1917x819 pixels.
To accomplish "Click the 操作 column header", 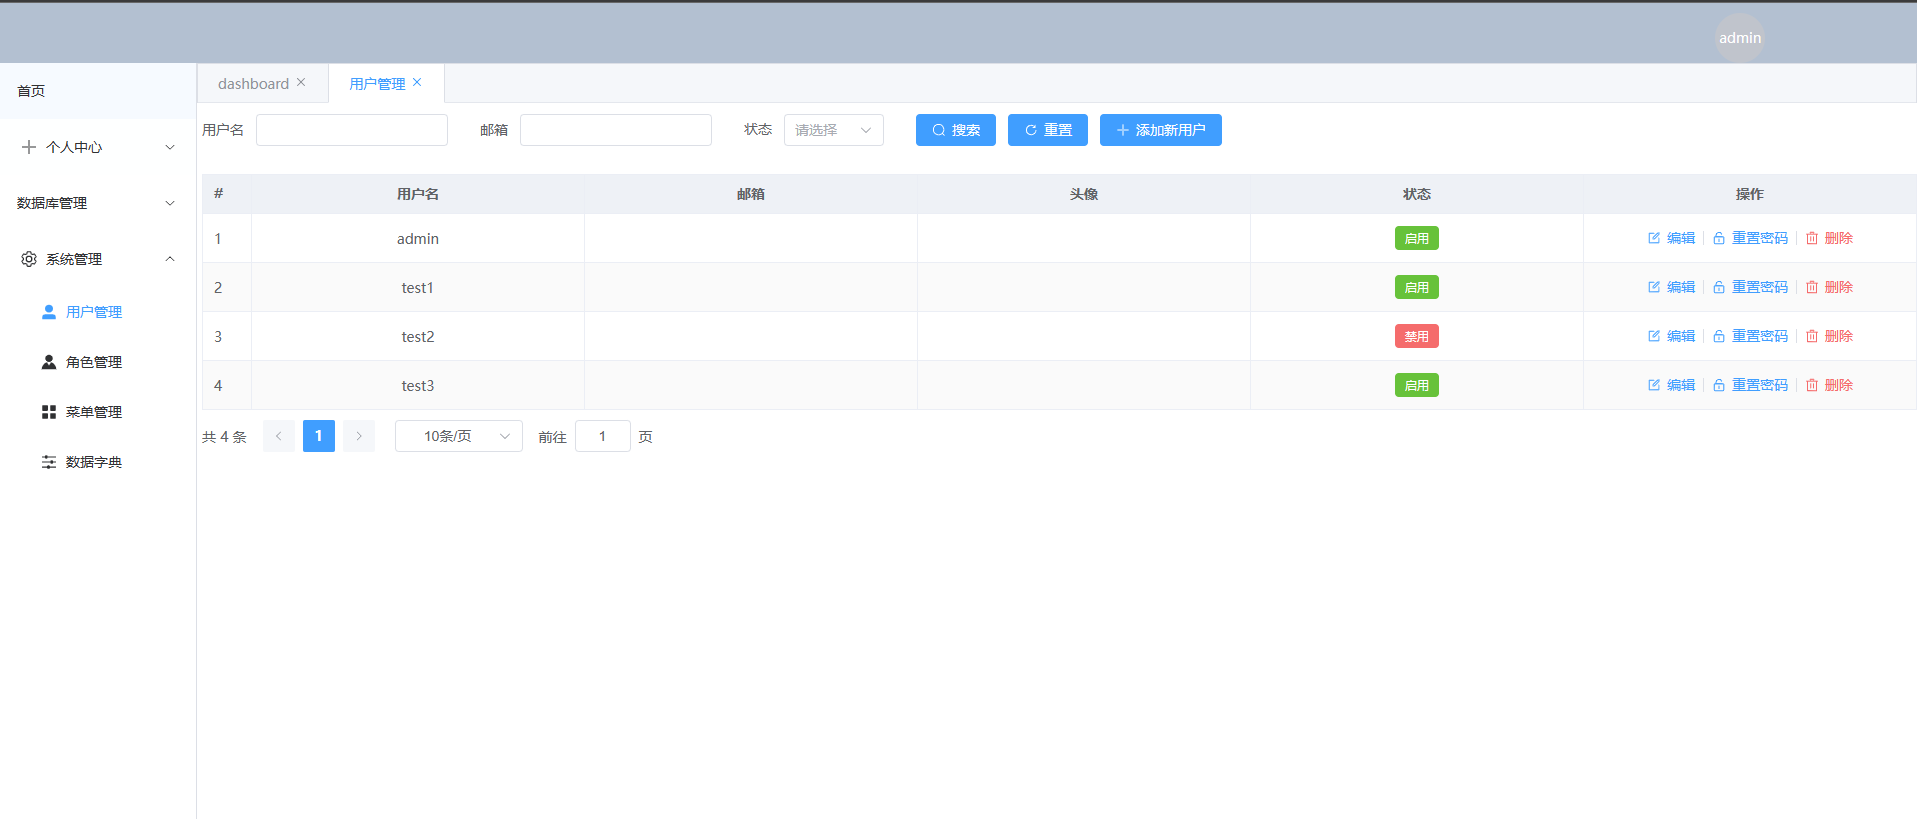I will (x=1750, y=194).
